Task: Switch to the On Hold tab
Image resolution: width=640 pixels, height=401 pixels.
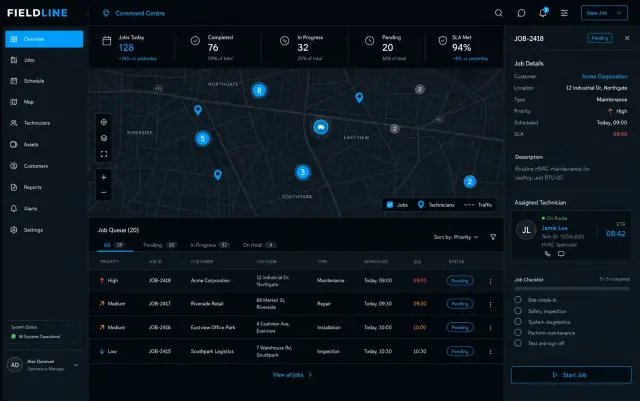Action: (259, 245)
